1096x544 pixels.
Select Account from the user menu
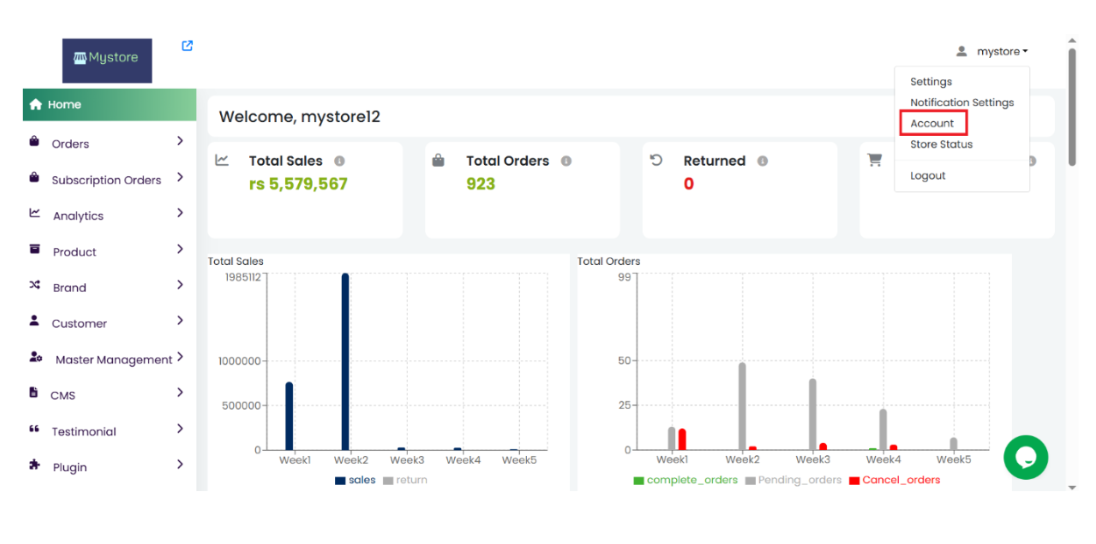point(932,123)
